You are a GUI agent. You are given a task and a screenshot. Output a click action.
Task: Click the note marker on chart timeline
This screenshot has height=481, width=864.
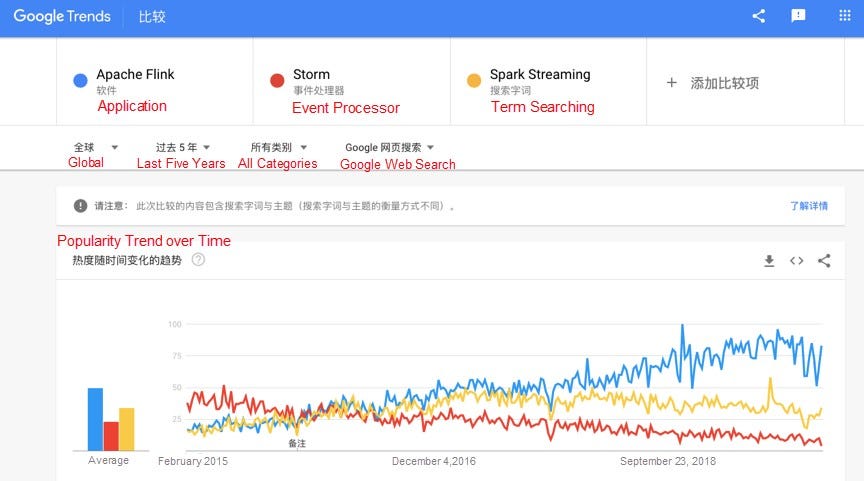click(297, 442)
